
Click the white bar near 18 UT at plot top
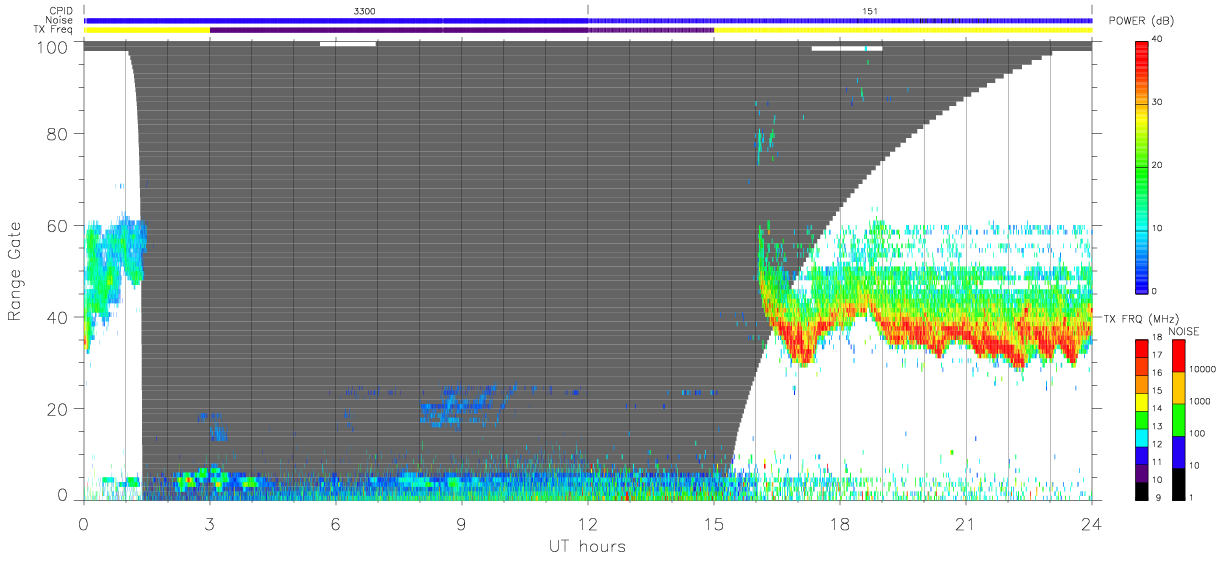pyautogui.click(x=847, y=48)
